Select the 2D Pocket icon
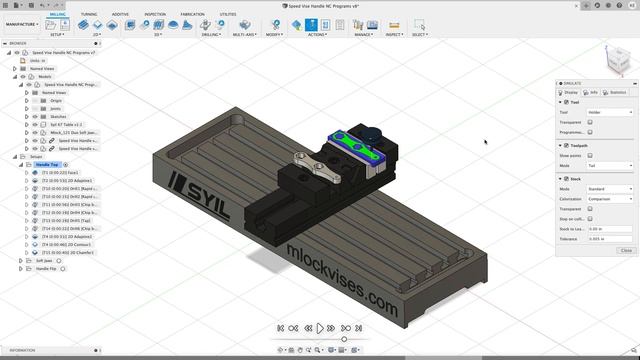This screenshot has width=640, height=360. (x=98, y=25)
